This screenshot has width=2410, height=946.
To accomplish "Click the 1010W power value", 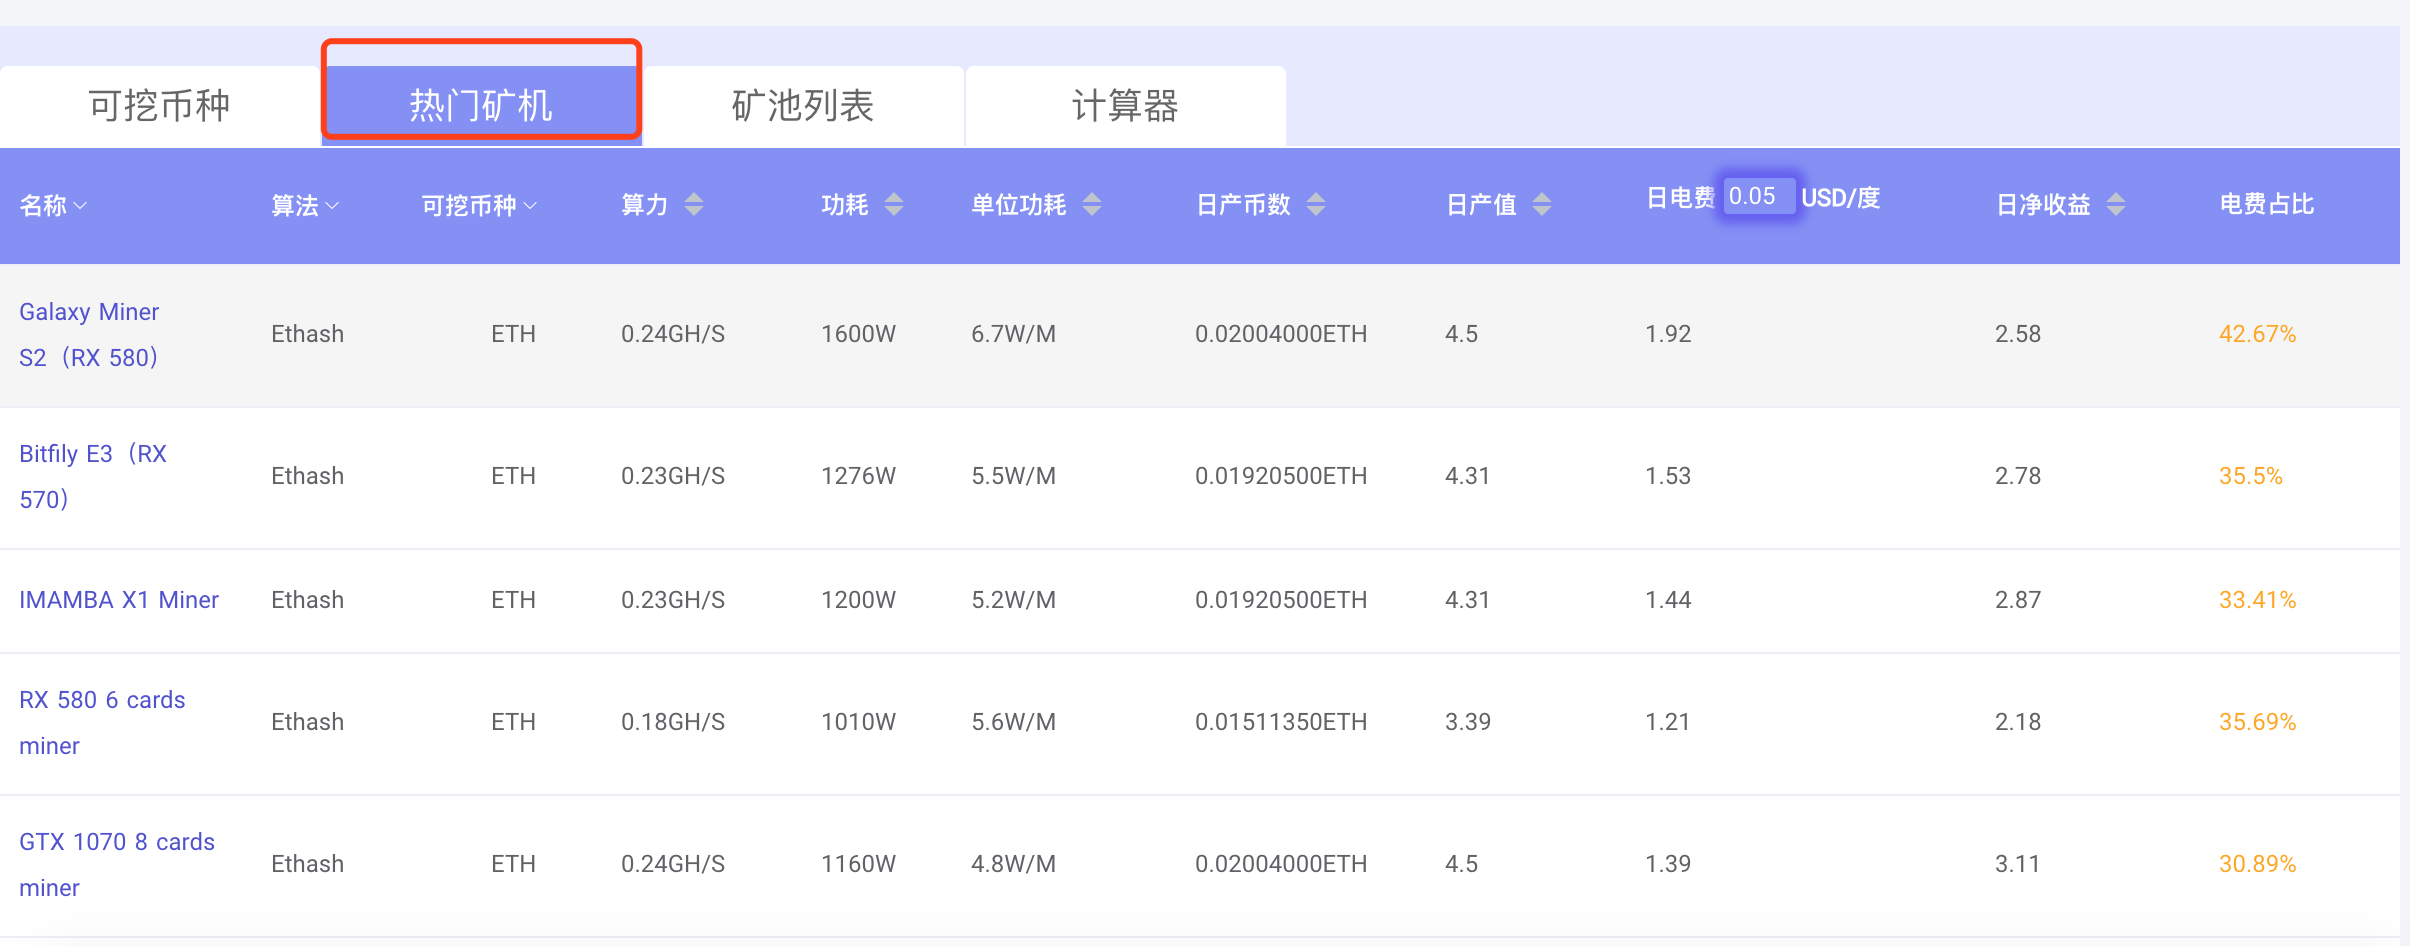I will click(x=858, y=722).
